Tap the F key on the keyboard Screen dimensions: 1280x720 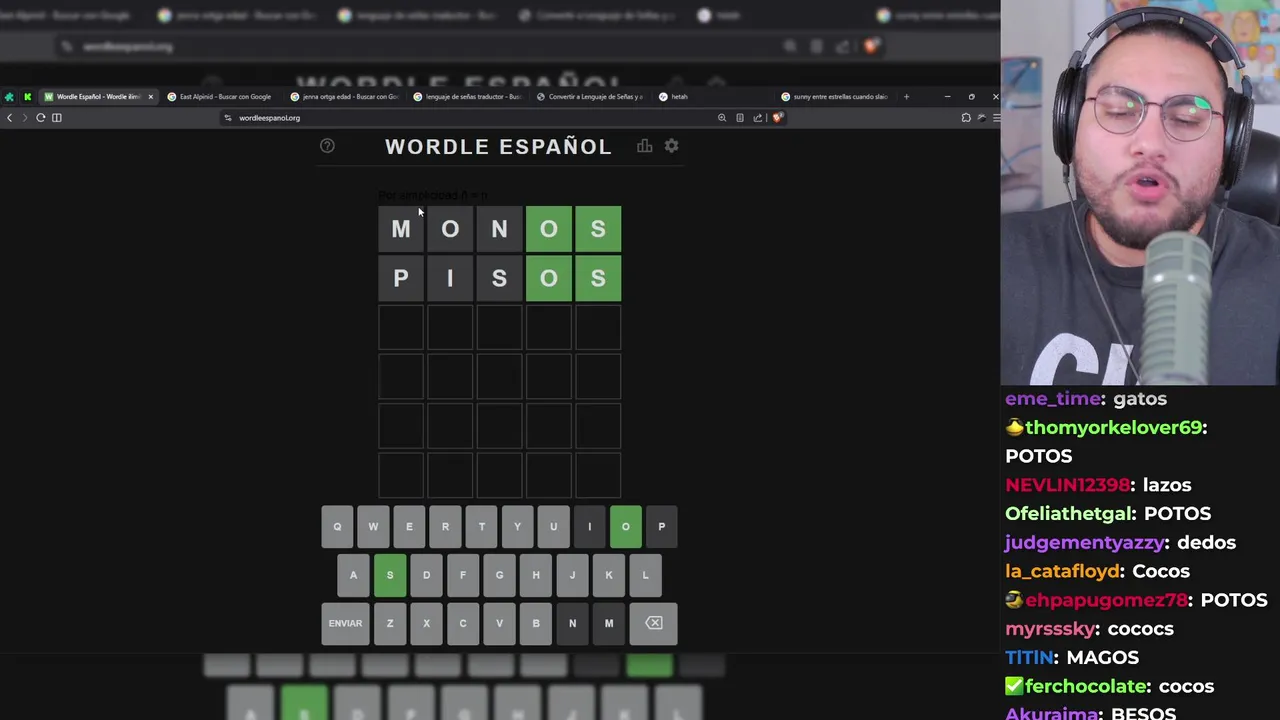(x=462, y=575)
